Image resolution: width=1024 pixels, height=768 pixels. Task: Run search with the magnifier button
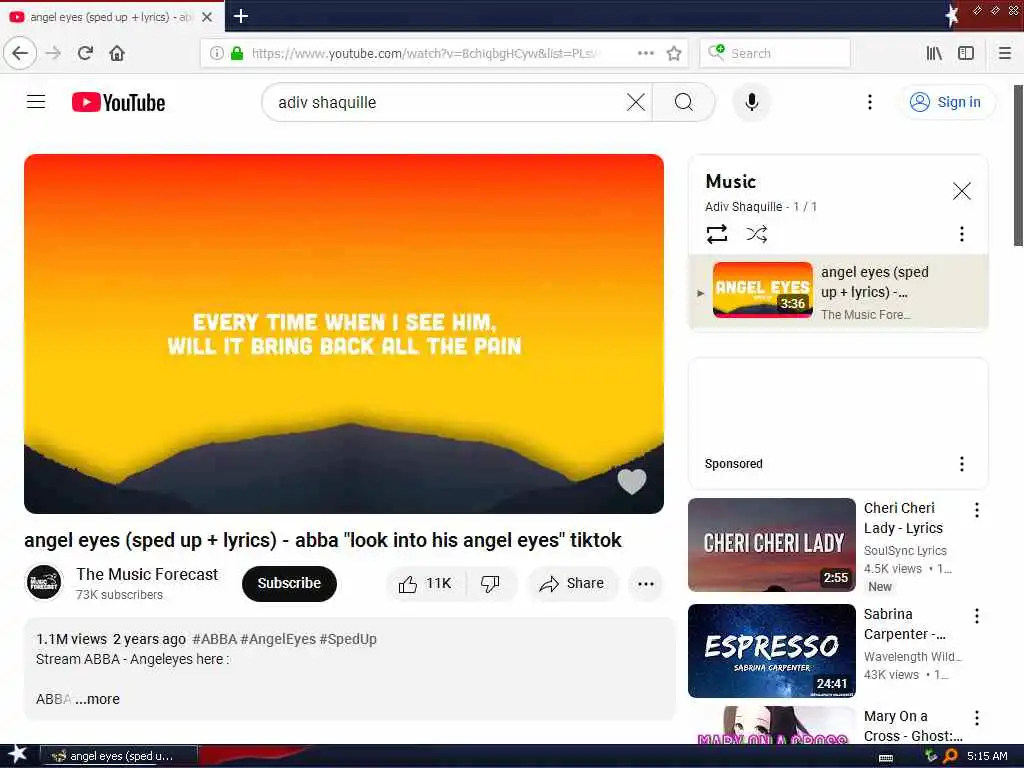tap(684, 102)
